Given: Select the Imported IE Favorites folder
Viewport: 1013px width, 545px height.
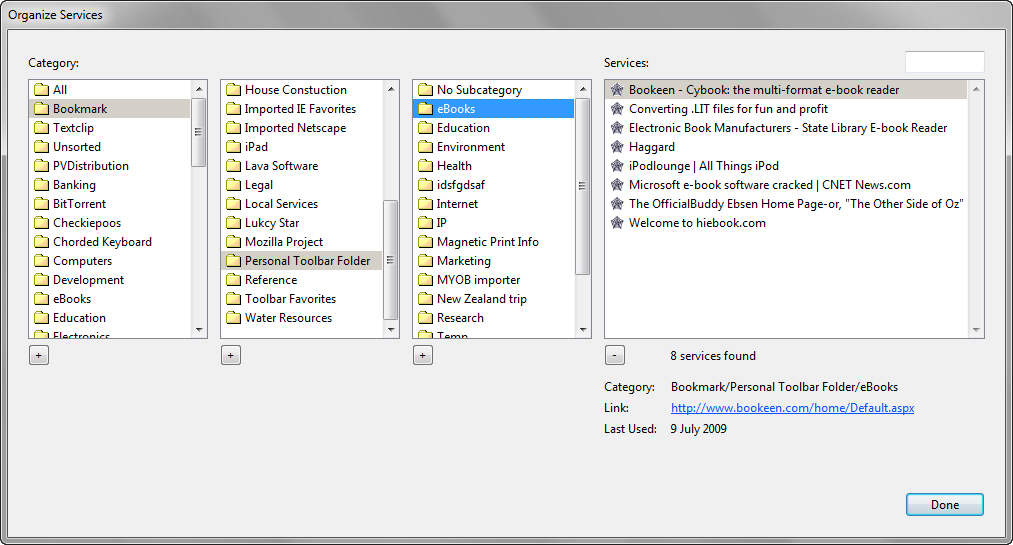Looking at the screenshot, I should click(x=301, y=108).
